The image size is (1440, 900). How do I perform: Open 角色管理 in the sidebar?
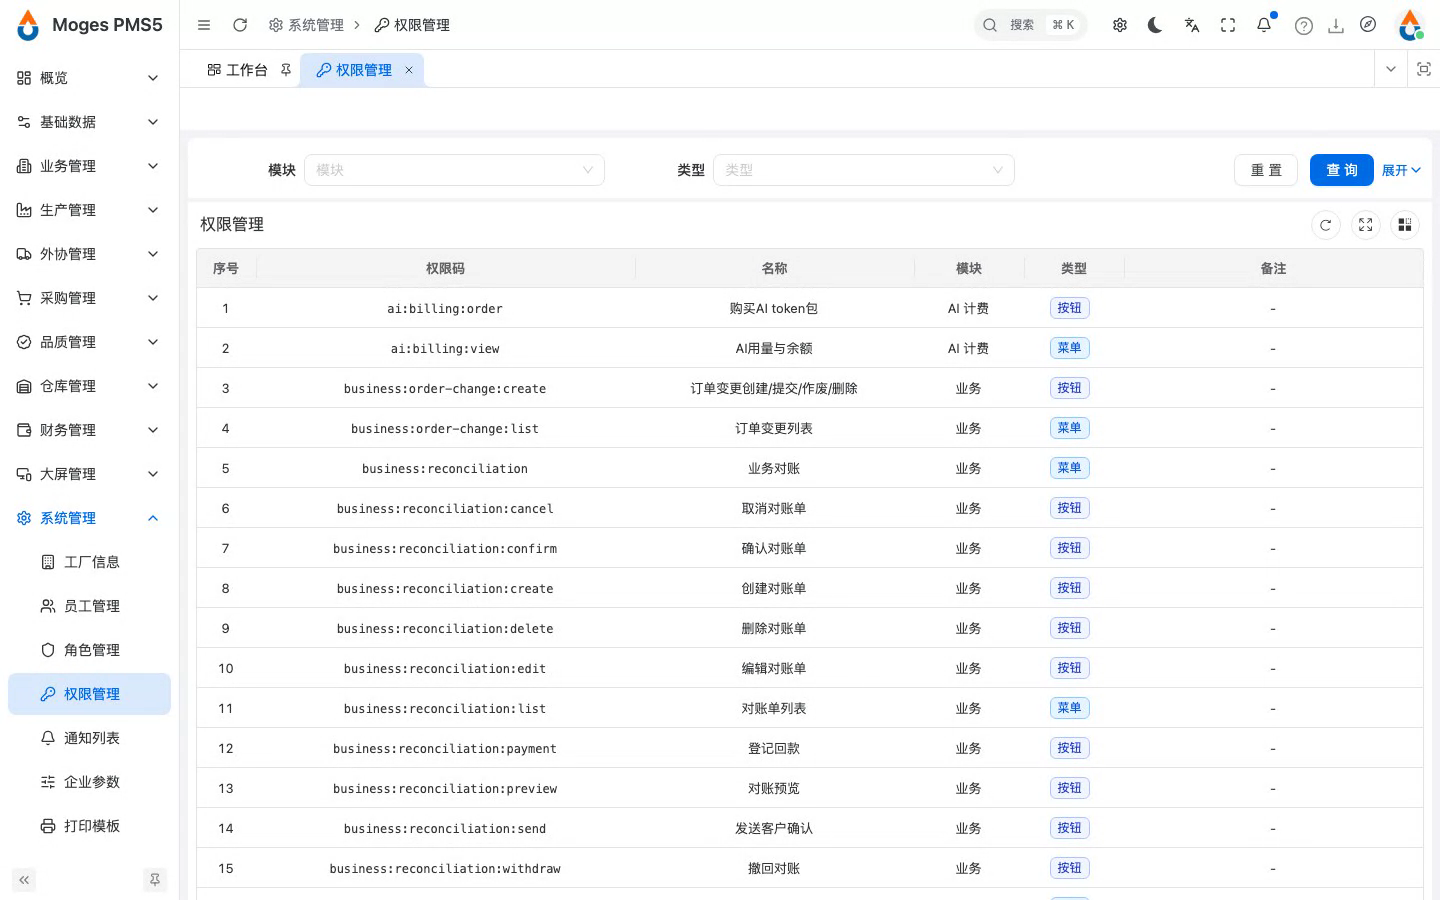(x=89, y=650)
